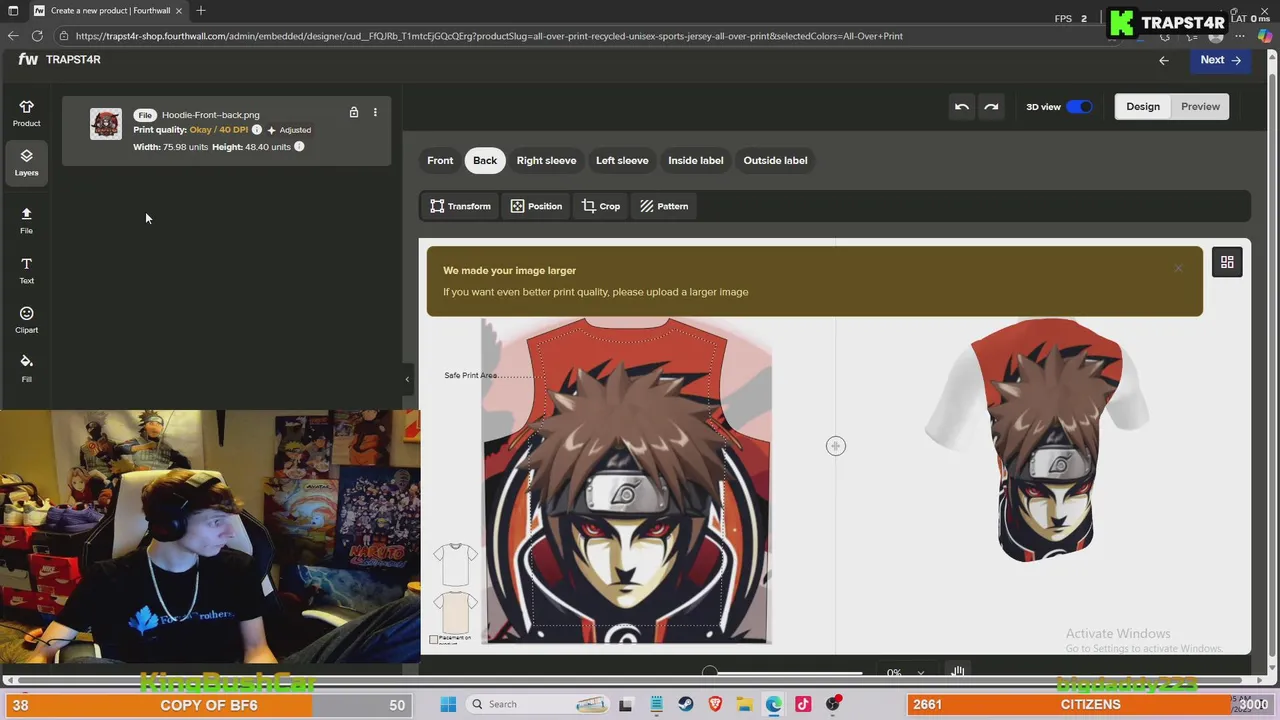The height and width of the screenshot is (720, 1280).
Task: Close the 'Create a new product' tab
Action: (x=181, y=11)
